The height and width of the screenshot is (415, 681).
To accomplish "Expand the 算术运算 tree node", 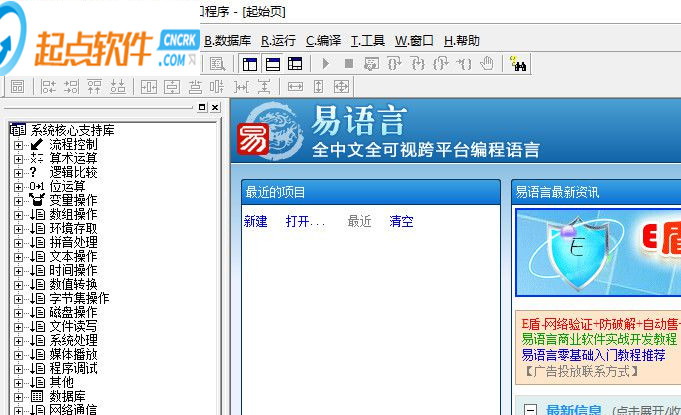I will [18, 159].
